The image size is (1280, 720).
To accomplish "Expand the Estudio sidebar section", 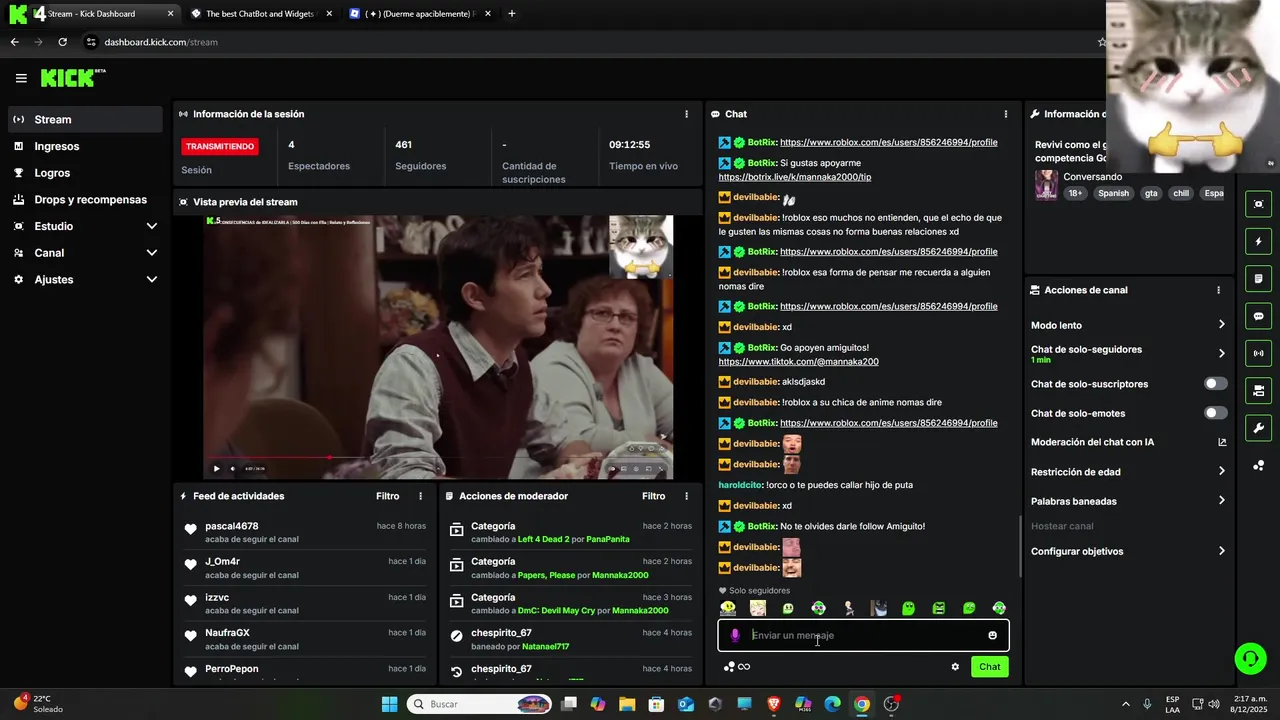I will 85,226.
